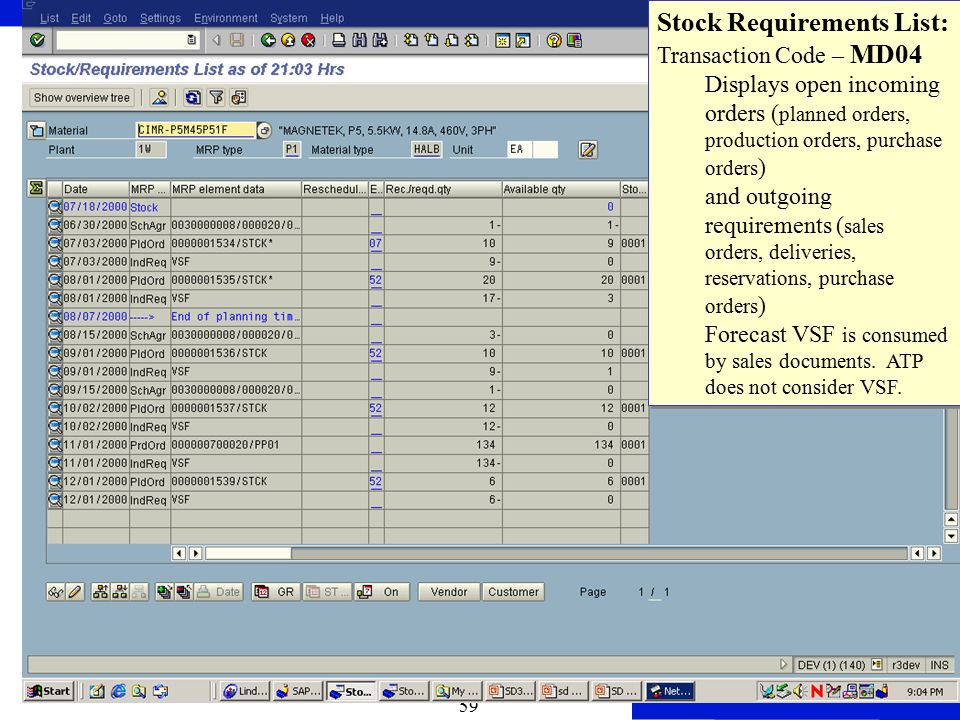Click the Generate Shortcut icon
Image resolution: width=960 pixels, height=720 pixels.
pos(523,40)
